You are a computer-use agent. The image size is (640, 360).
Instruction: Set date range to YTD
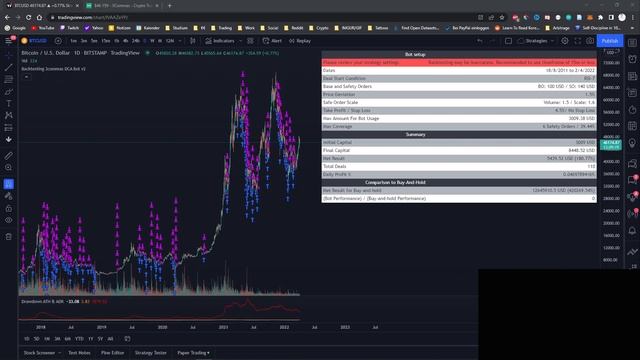[x=79, y=339]
